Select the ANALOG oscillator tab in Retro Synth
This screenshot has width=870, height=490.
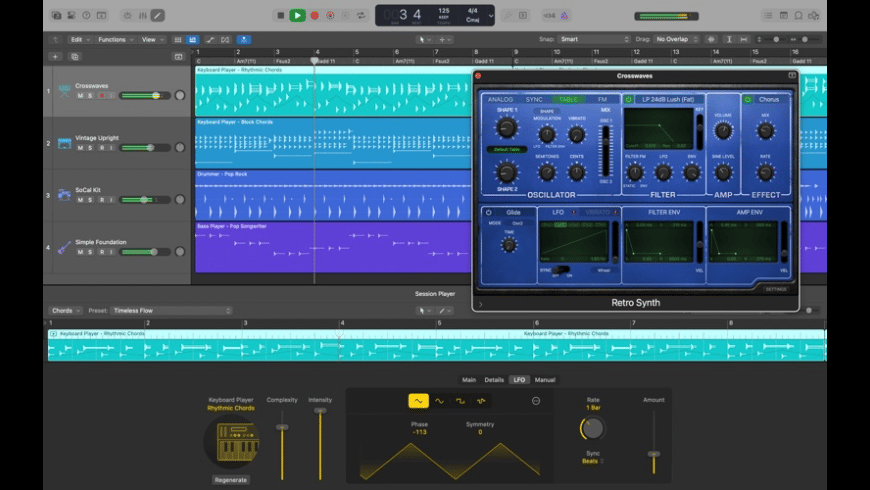(x=500, y=99)
